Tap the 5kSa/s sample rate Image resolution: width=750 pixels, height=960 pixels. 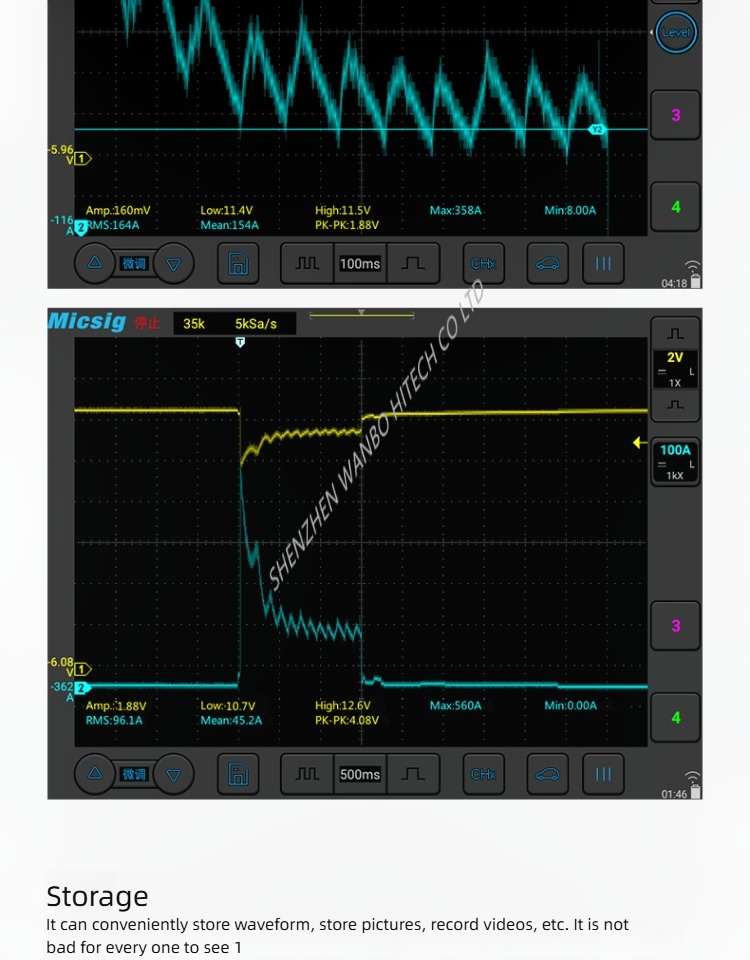256,324
